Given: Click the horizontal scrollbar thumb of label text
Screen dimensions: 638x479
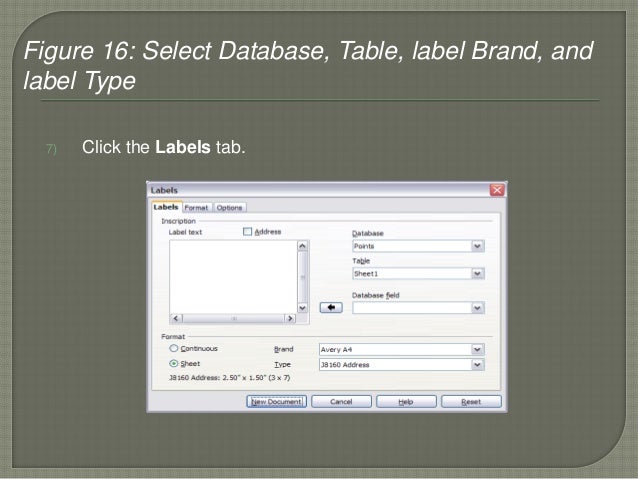Looking at the screenshot, I should point(234,318).
